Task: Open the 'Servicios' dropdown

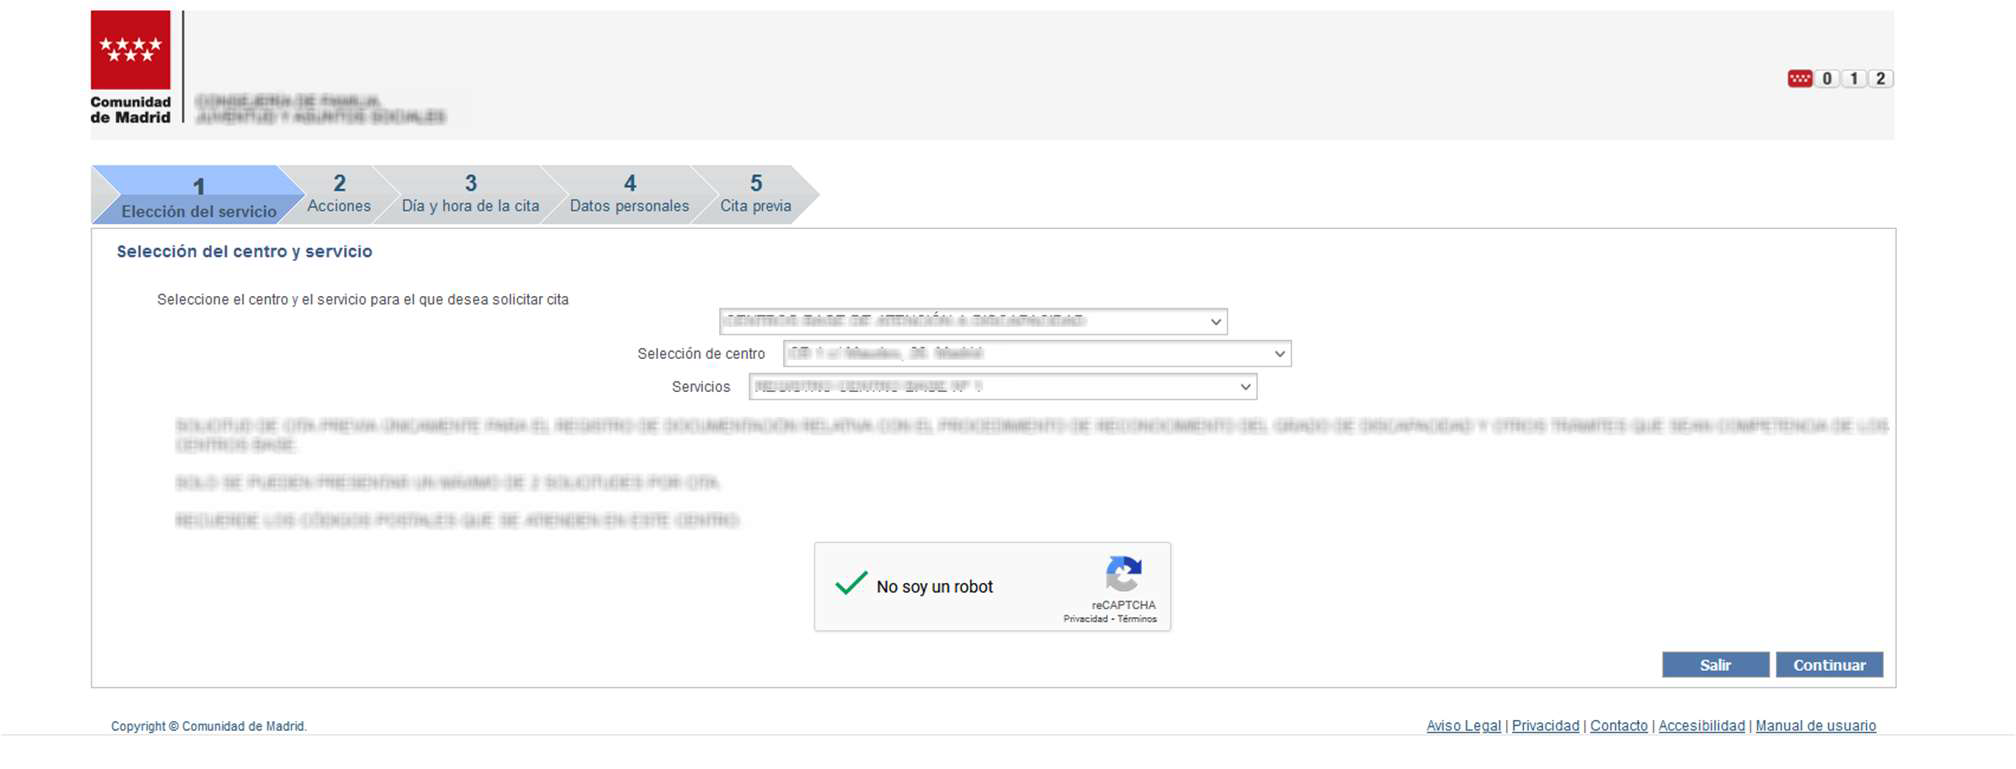Action: click(1002, 387)
